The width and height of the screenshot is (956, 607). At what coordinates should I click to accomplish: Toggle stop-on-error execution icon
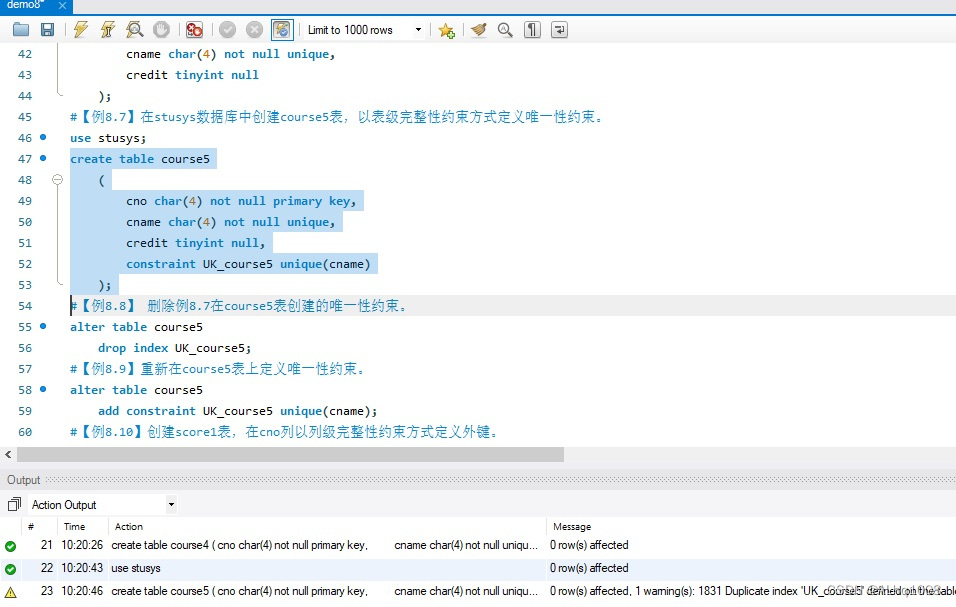tap(194, 29)
